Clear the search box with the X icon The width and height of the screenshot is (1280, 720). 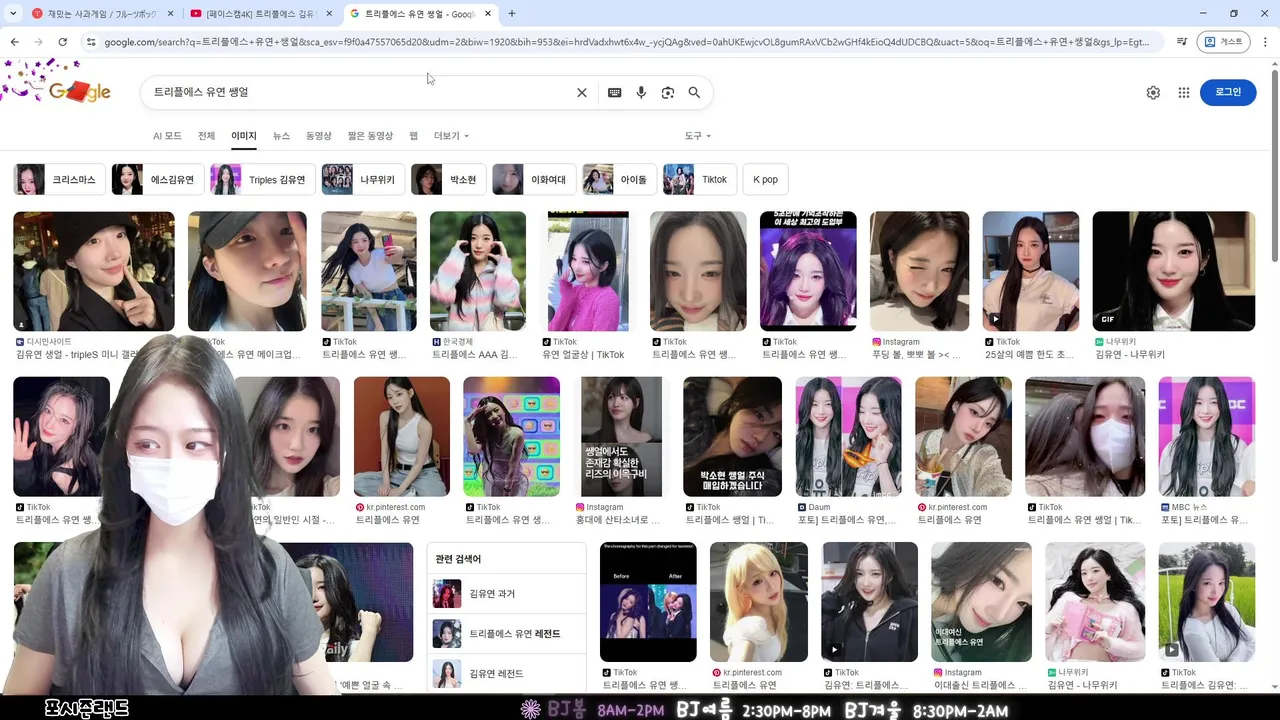click(582, 92)
